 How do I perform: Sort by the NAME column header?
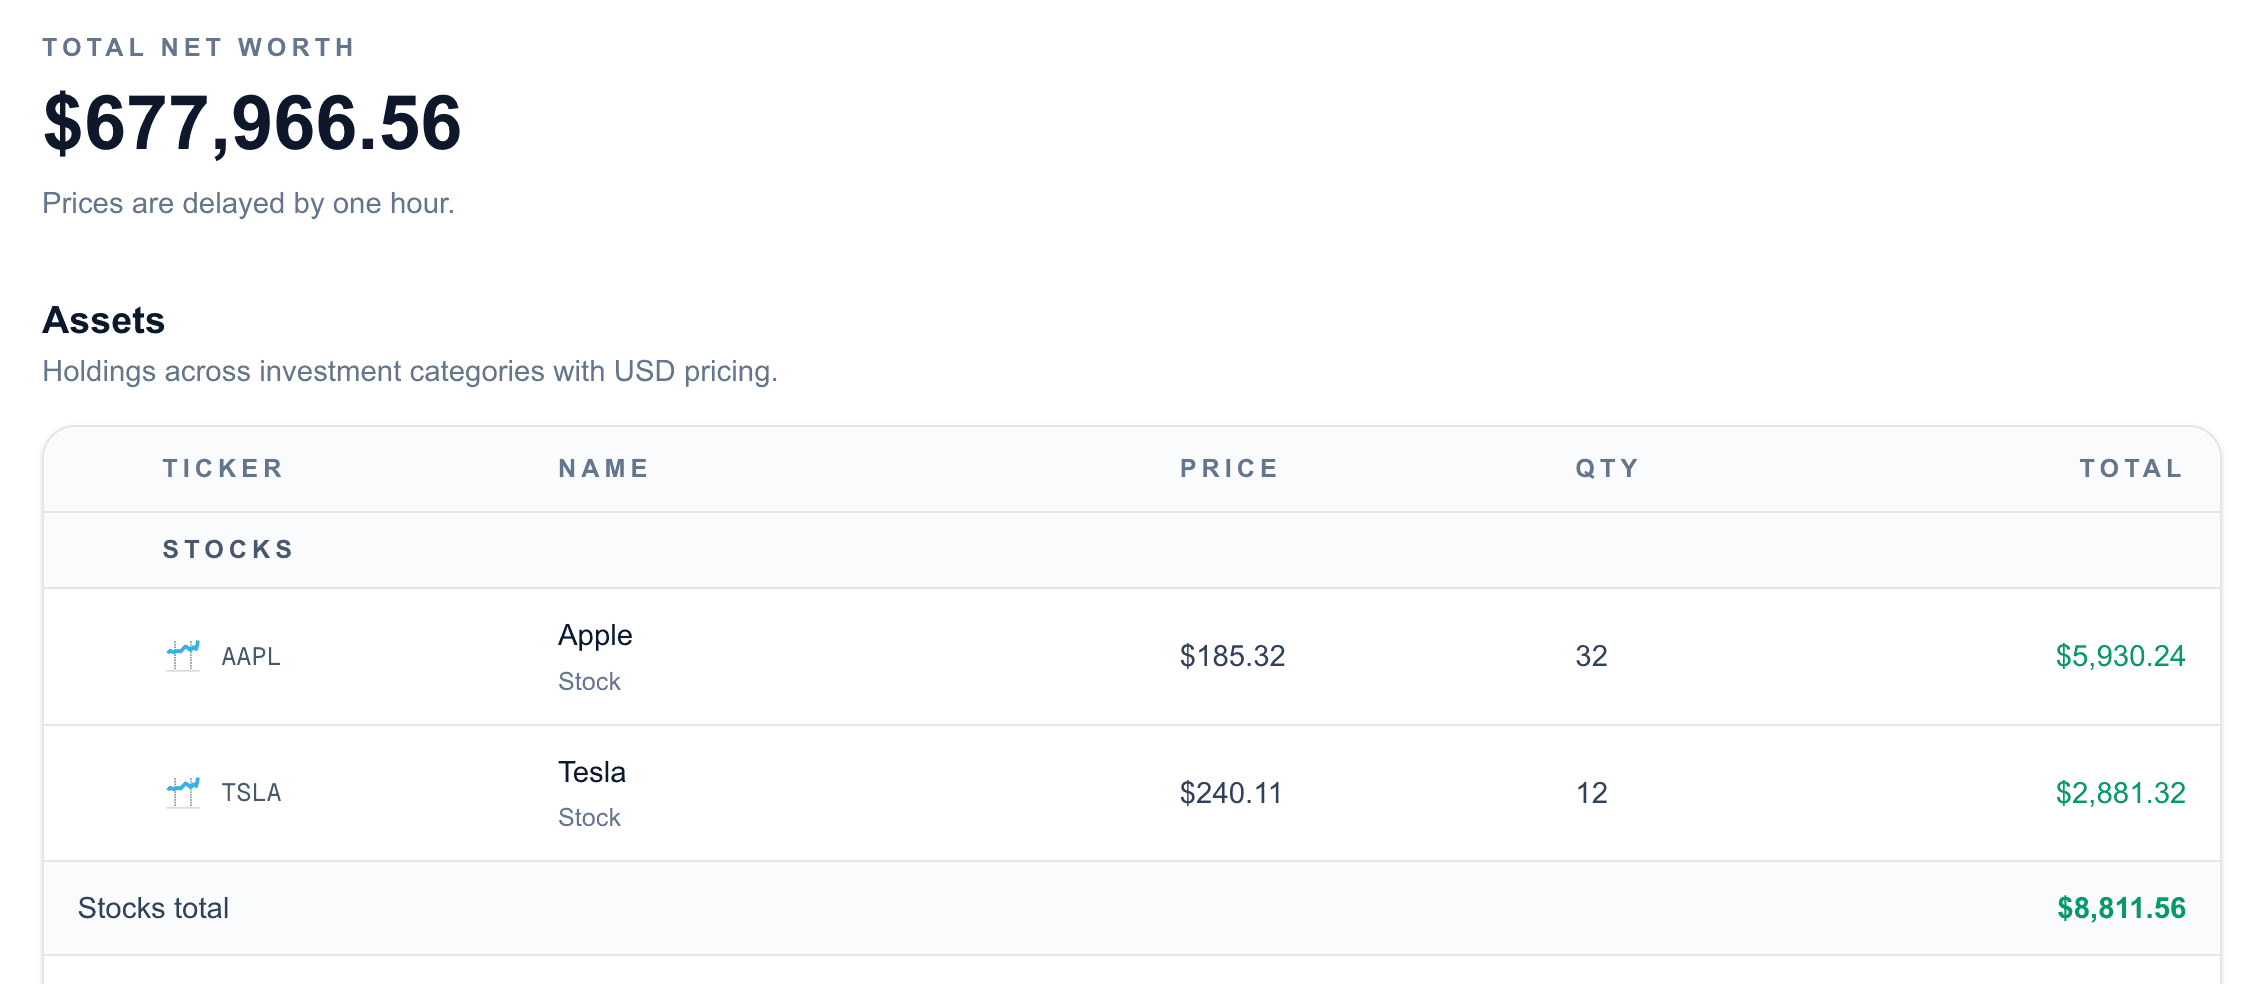[x=602, y=468]
